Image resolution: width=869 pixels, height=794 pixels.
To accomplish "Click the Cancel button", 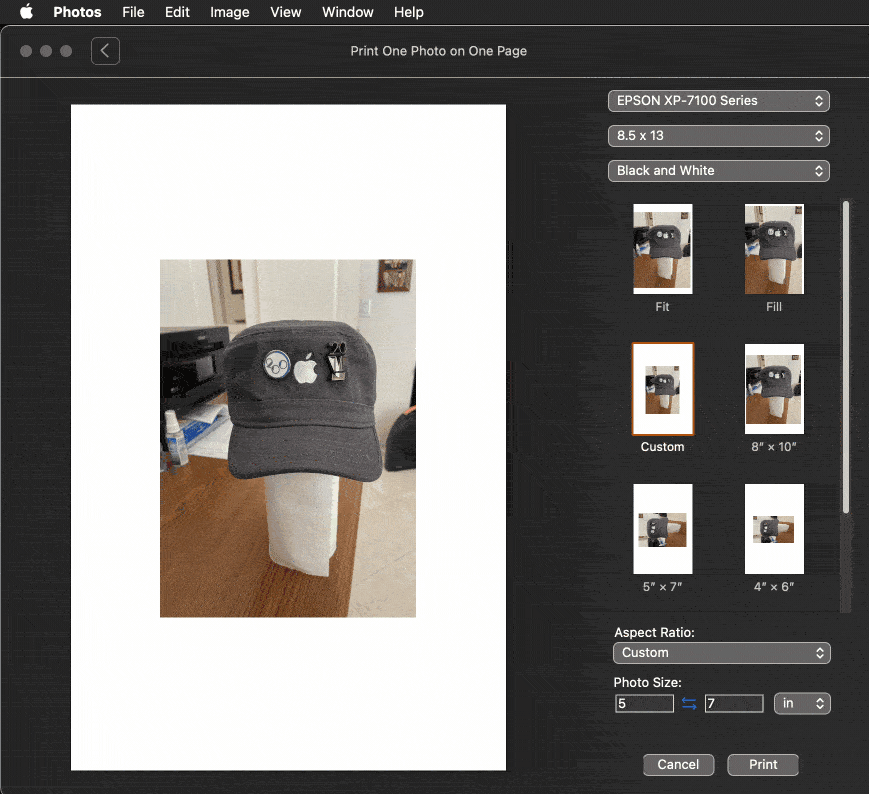I will [678, 764].
